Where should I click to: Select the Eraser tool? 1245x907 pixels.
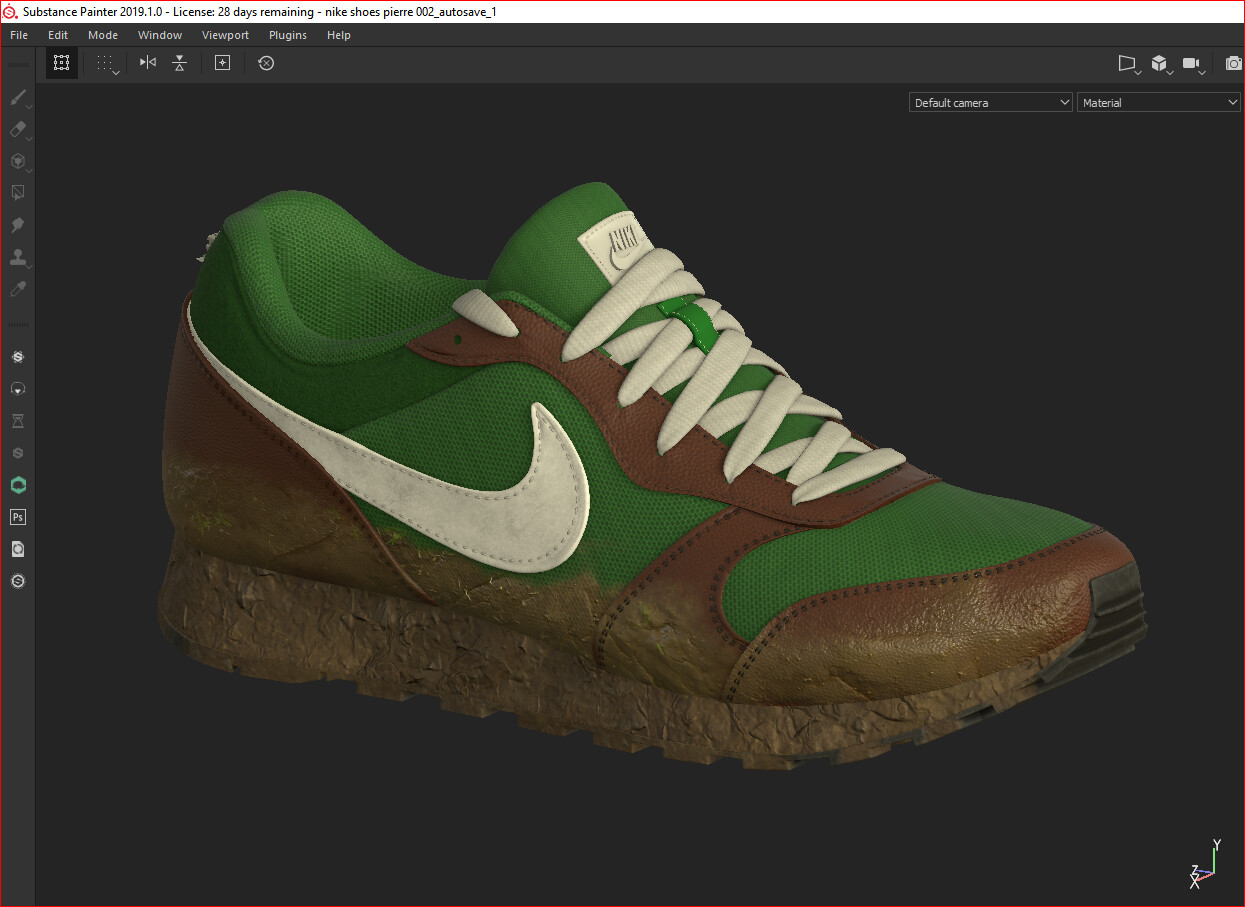[17, 130]
